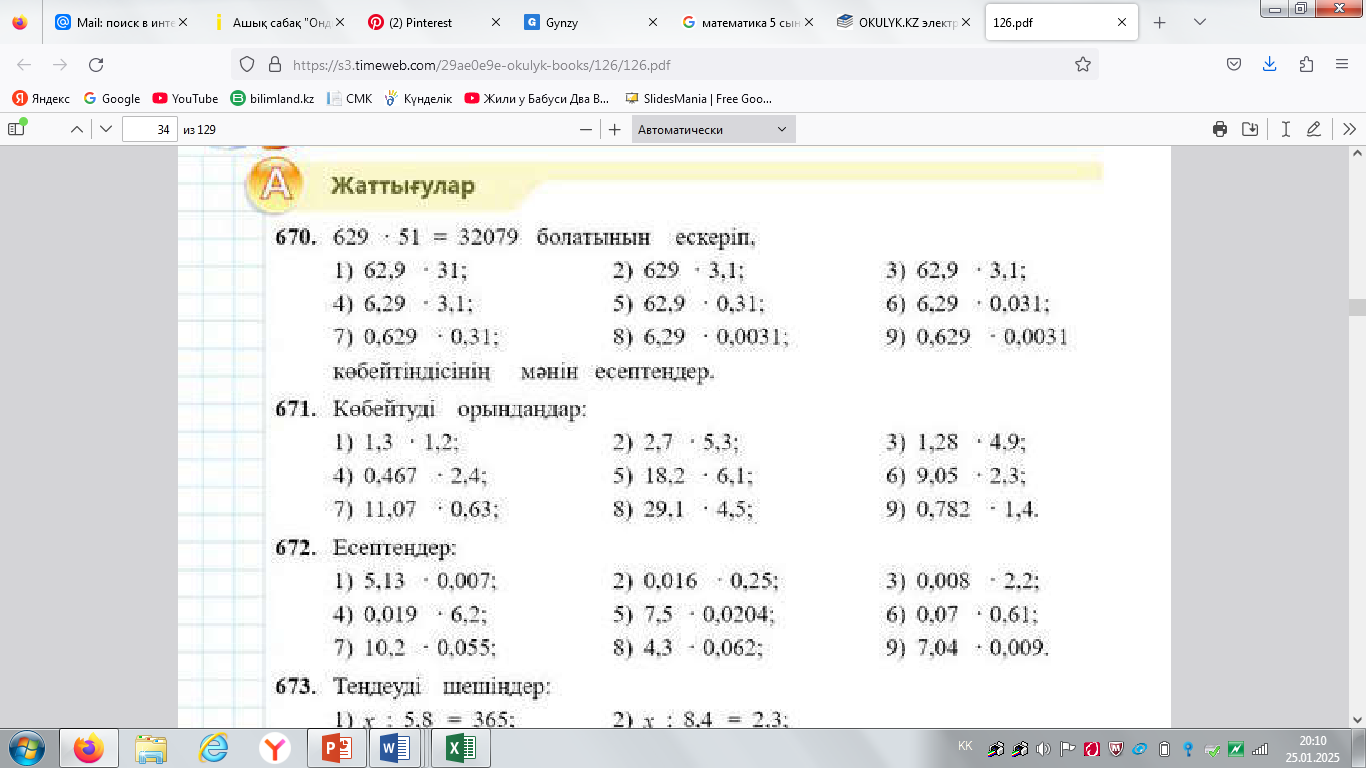Viewport: 1366px width, 768px height.
Task: Open the Firefox application menu
Action: tap(1342, 64)
